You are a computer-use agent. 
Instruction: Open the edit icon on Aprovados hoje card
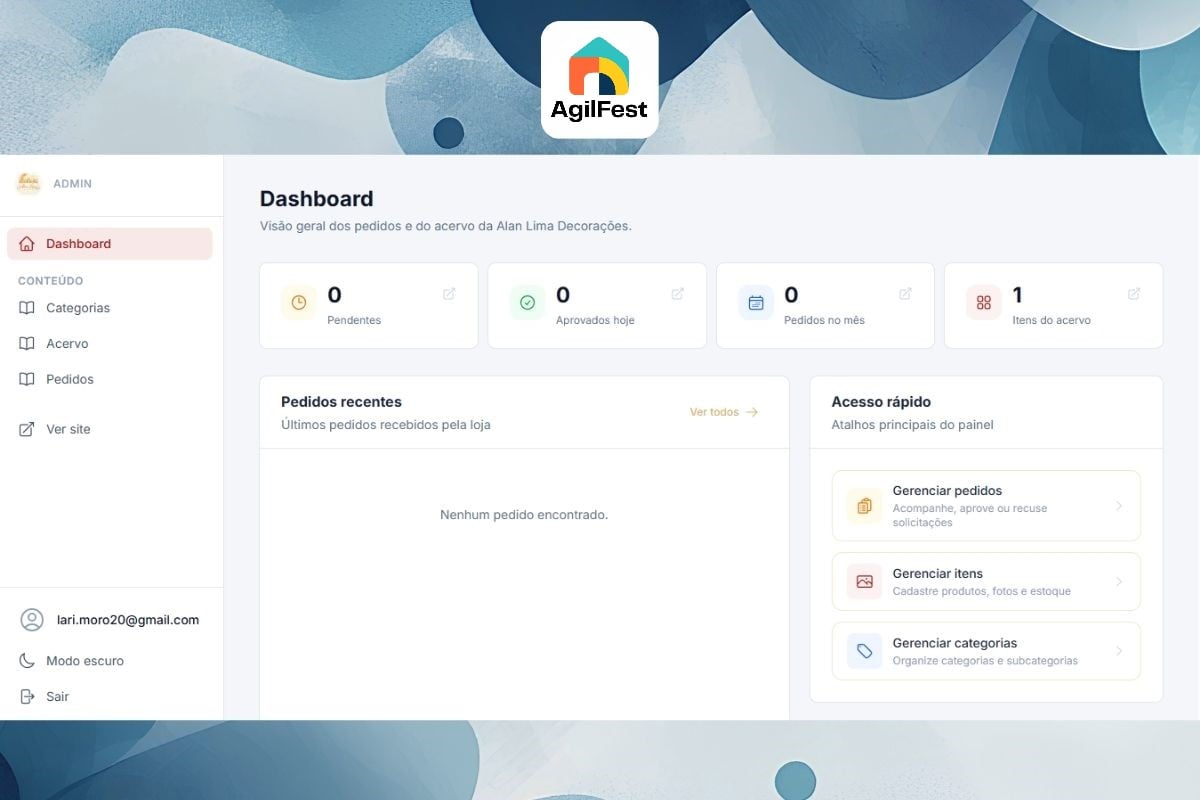pyautogui.click(x=677, y=294)
